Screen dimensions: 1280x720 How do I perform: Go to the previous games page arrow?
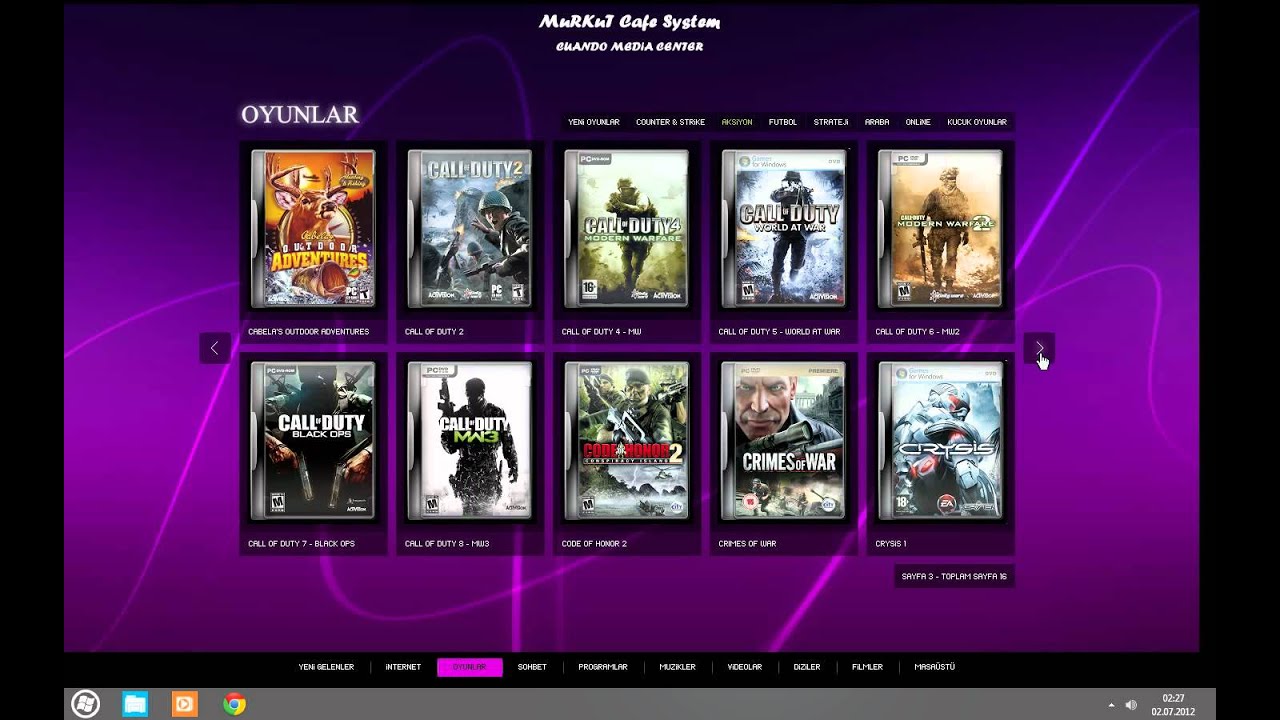tap(214, 348)
